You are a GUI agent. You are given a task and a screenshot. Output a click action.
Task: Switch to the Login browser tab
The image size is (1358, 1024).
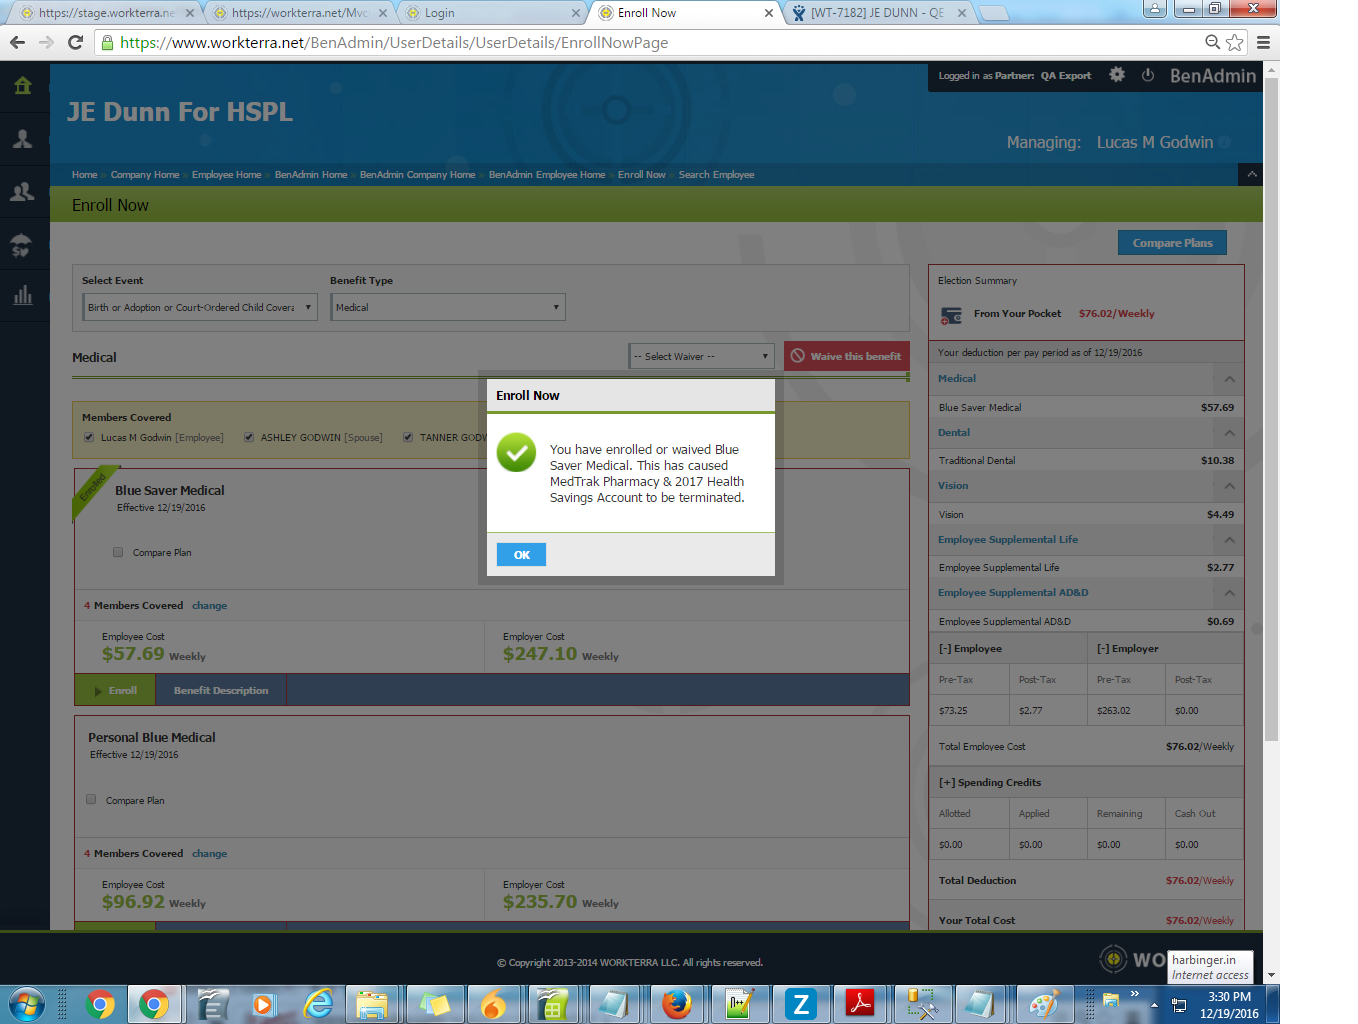(490, 13)
